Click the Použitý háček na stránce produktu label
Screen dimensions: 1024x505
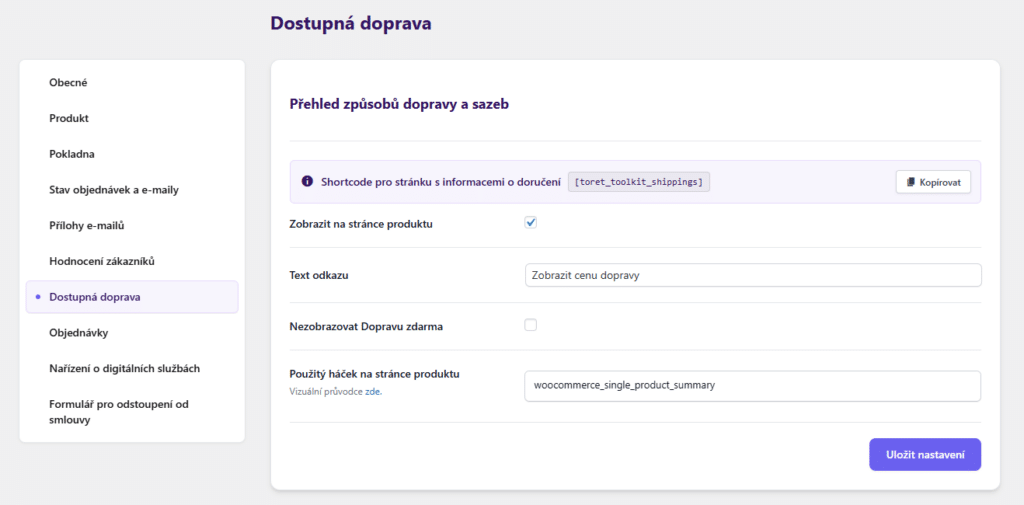[374, 374]
